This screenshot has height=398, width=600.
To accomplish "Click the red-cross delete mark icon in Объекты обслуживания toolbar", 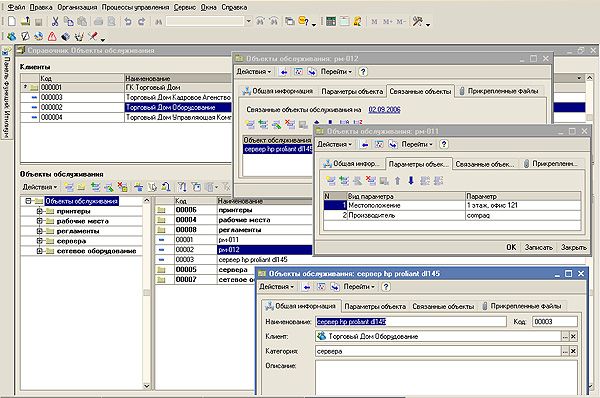I will [x=122, y=187].
